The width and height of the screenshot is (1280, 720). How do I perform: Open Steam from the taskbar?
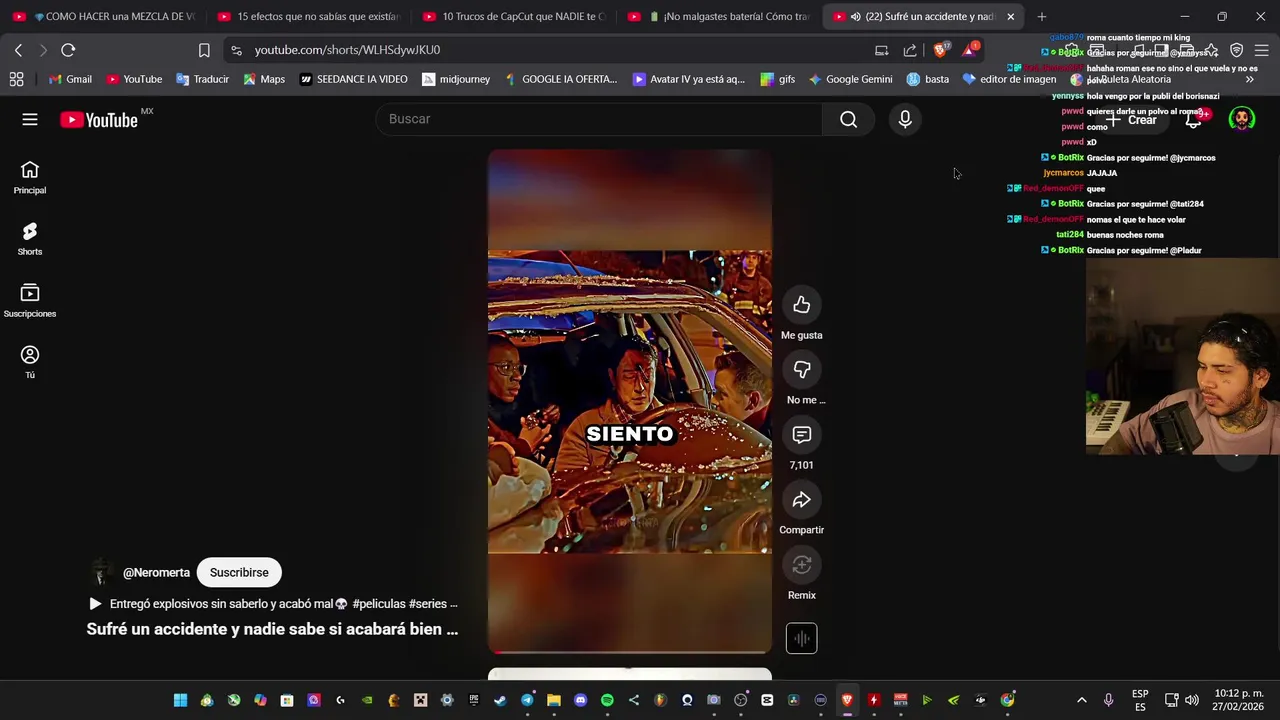click(x=500, y=700)
